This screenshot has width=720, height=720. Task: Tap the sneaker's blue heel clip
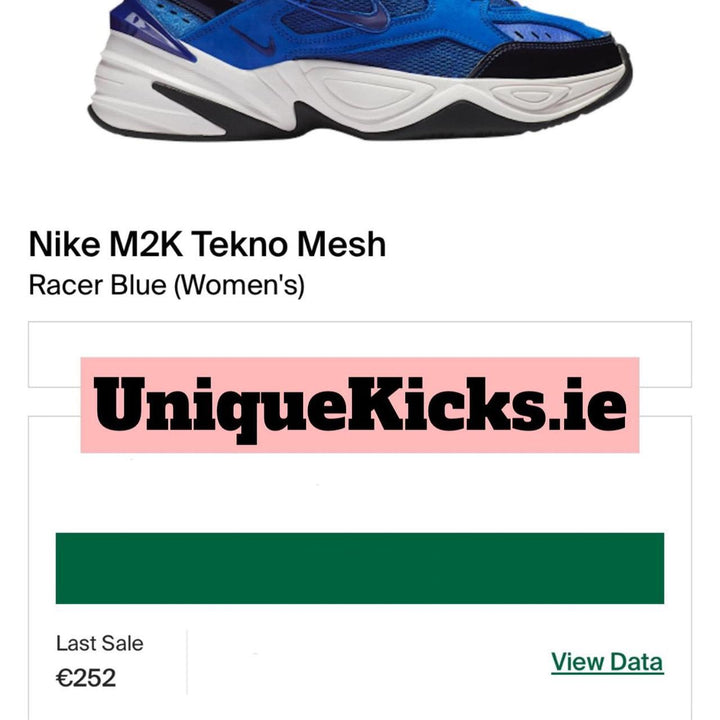(x=154, y=30)
